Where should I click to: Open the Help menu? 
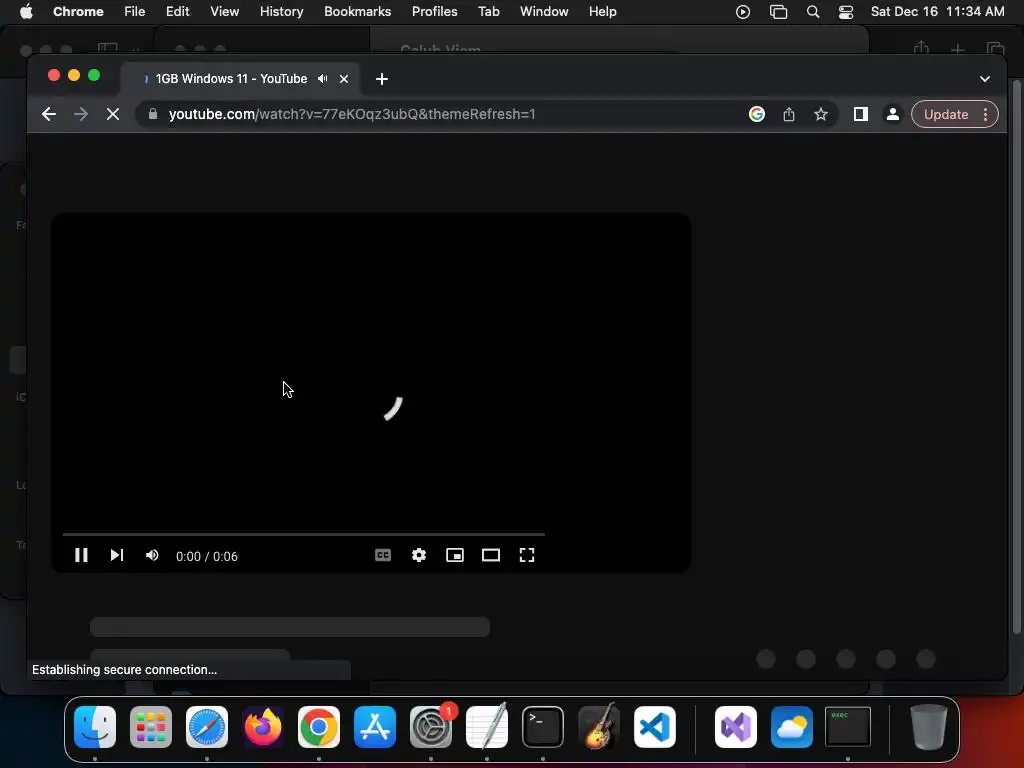click(602, 11)
